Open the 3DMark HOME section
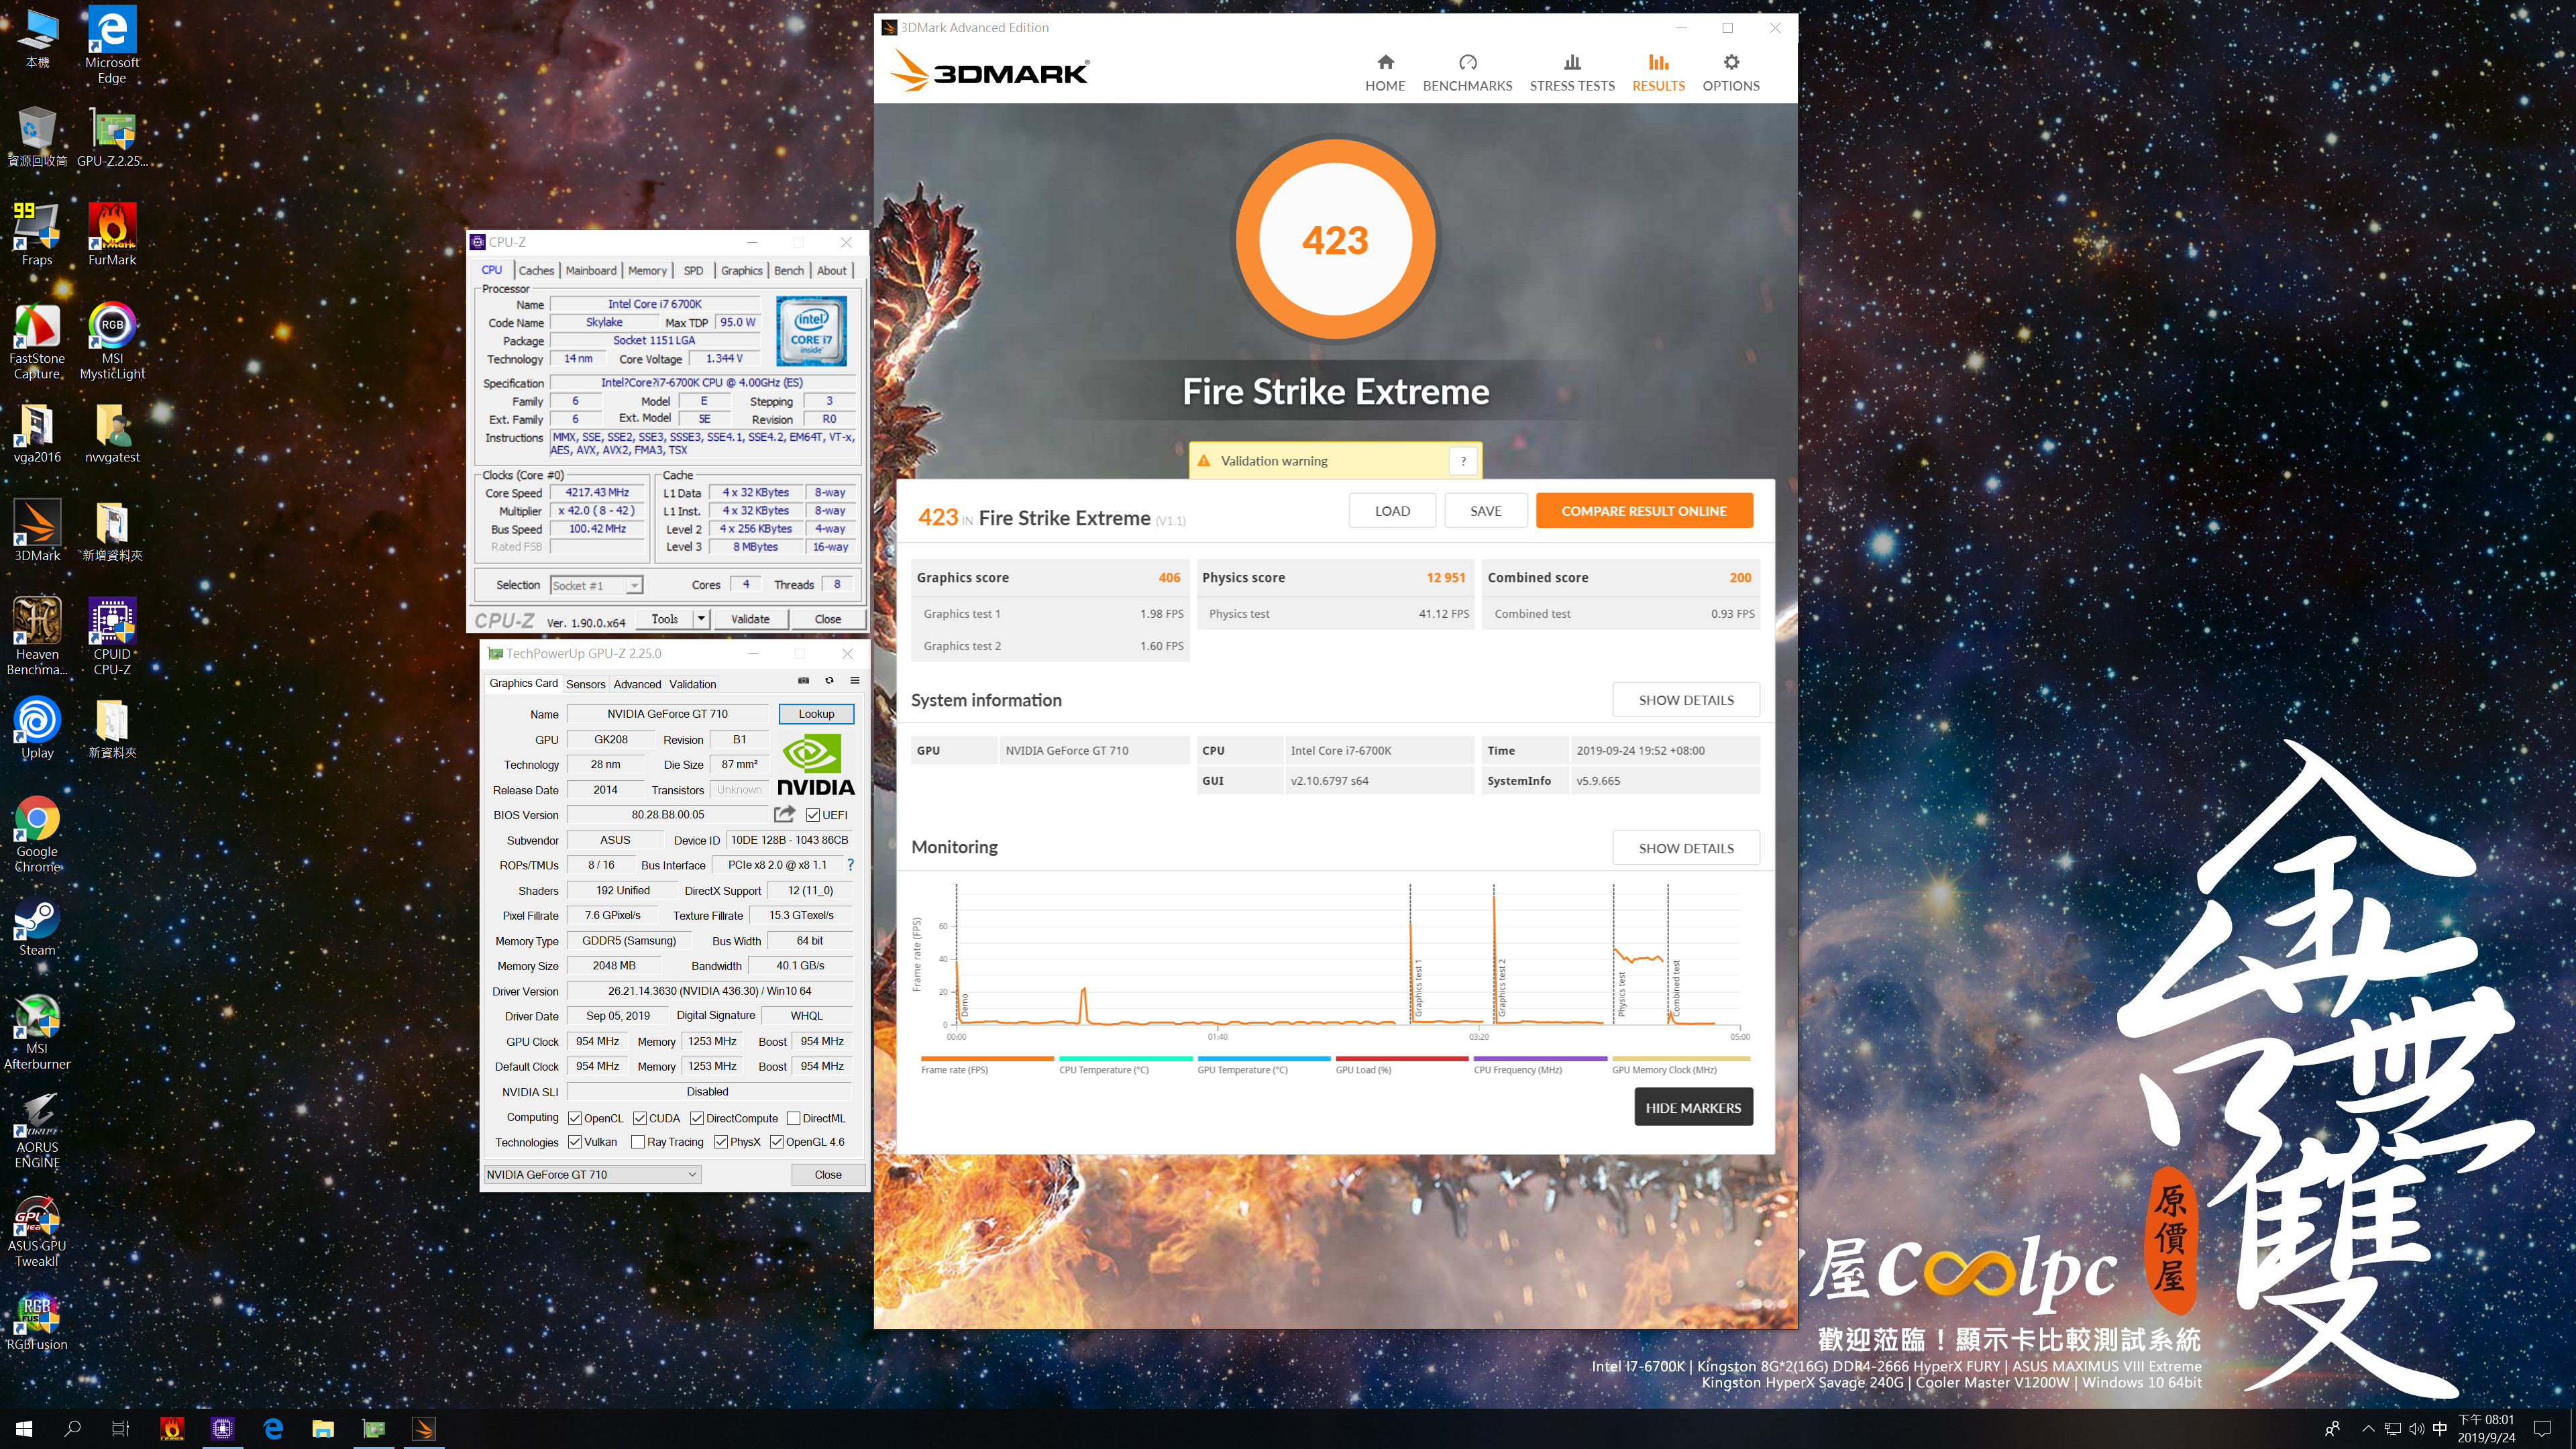The width and height of the screenshot is (2576, 1449). tap(1385, 73)
